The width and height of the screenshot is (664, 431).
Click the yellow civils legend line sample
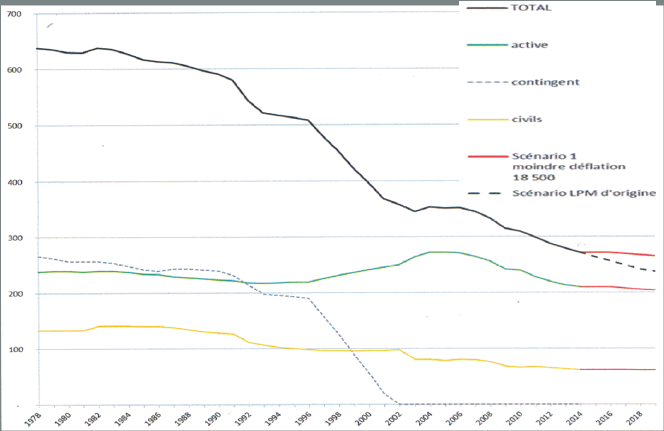point(487,119)
